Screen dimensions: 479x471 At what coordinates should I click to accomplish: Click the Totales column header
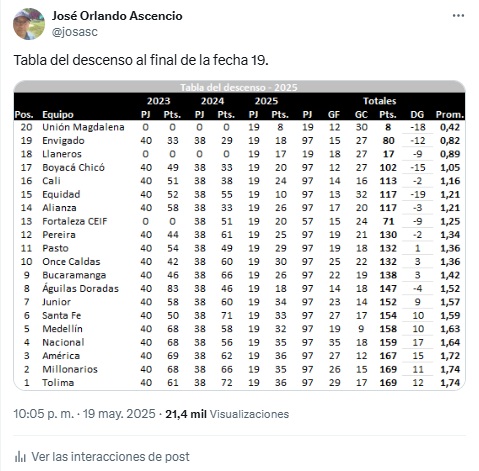click(379, 101)
